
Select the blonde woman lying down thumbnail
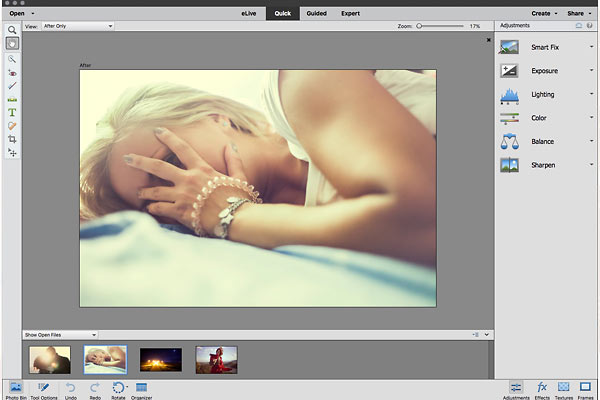point(105,360)
